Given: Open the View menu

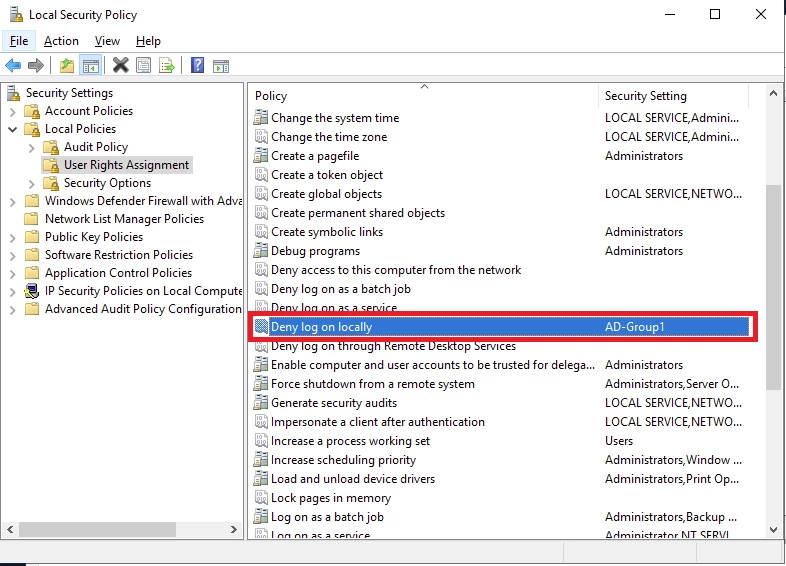Looking at the screenshot, I should click(x=107, y=41).
